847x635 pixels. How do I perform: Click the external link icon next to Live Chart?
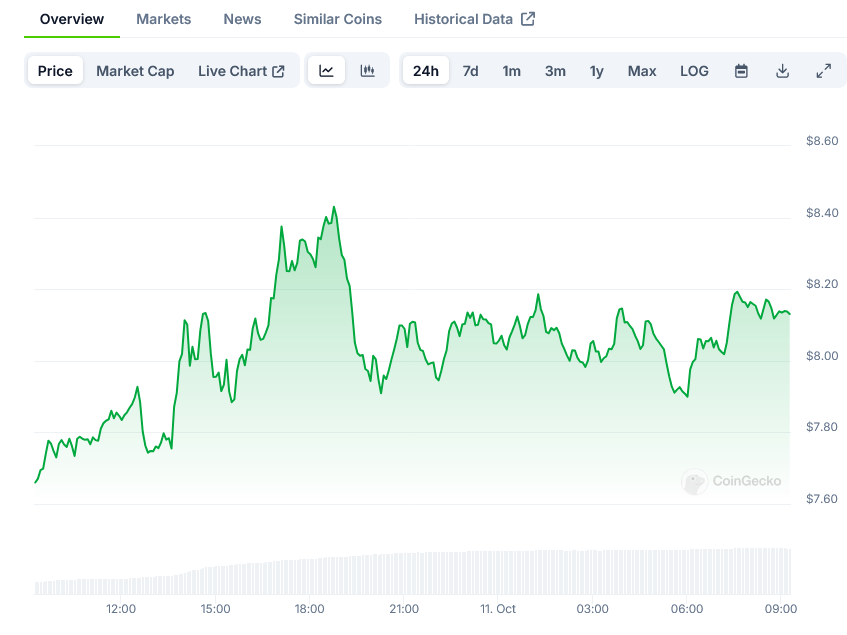pos(278,71)
